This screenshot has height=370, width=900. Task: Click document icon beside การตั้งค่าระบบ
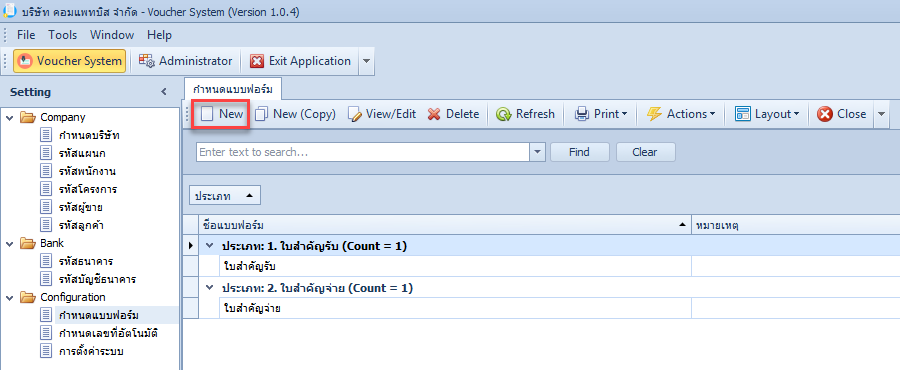coord(46,351)
